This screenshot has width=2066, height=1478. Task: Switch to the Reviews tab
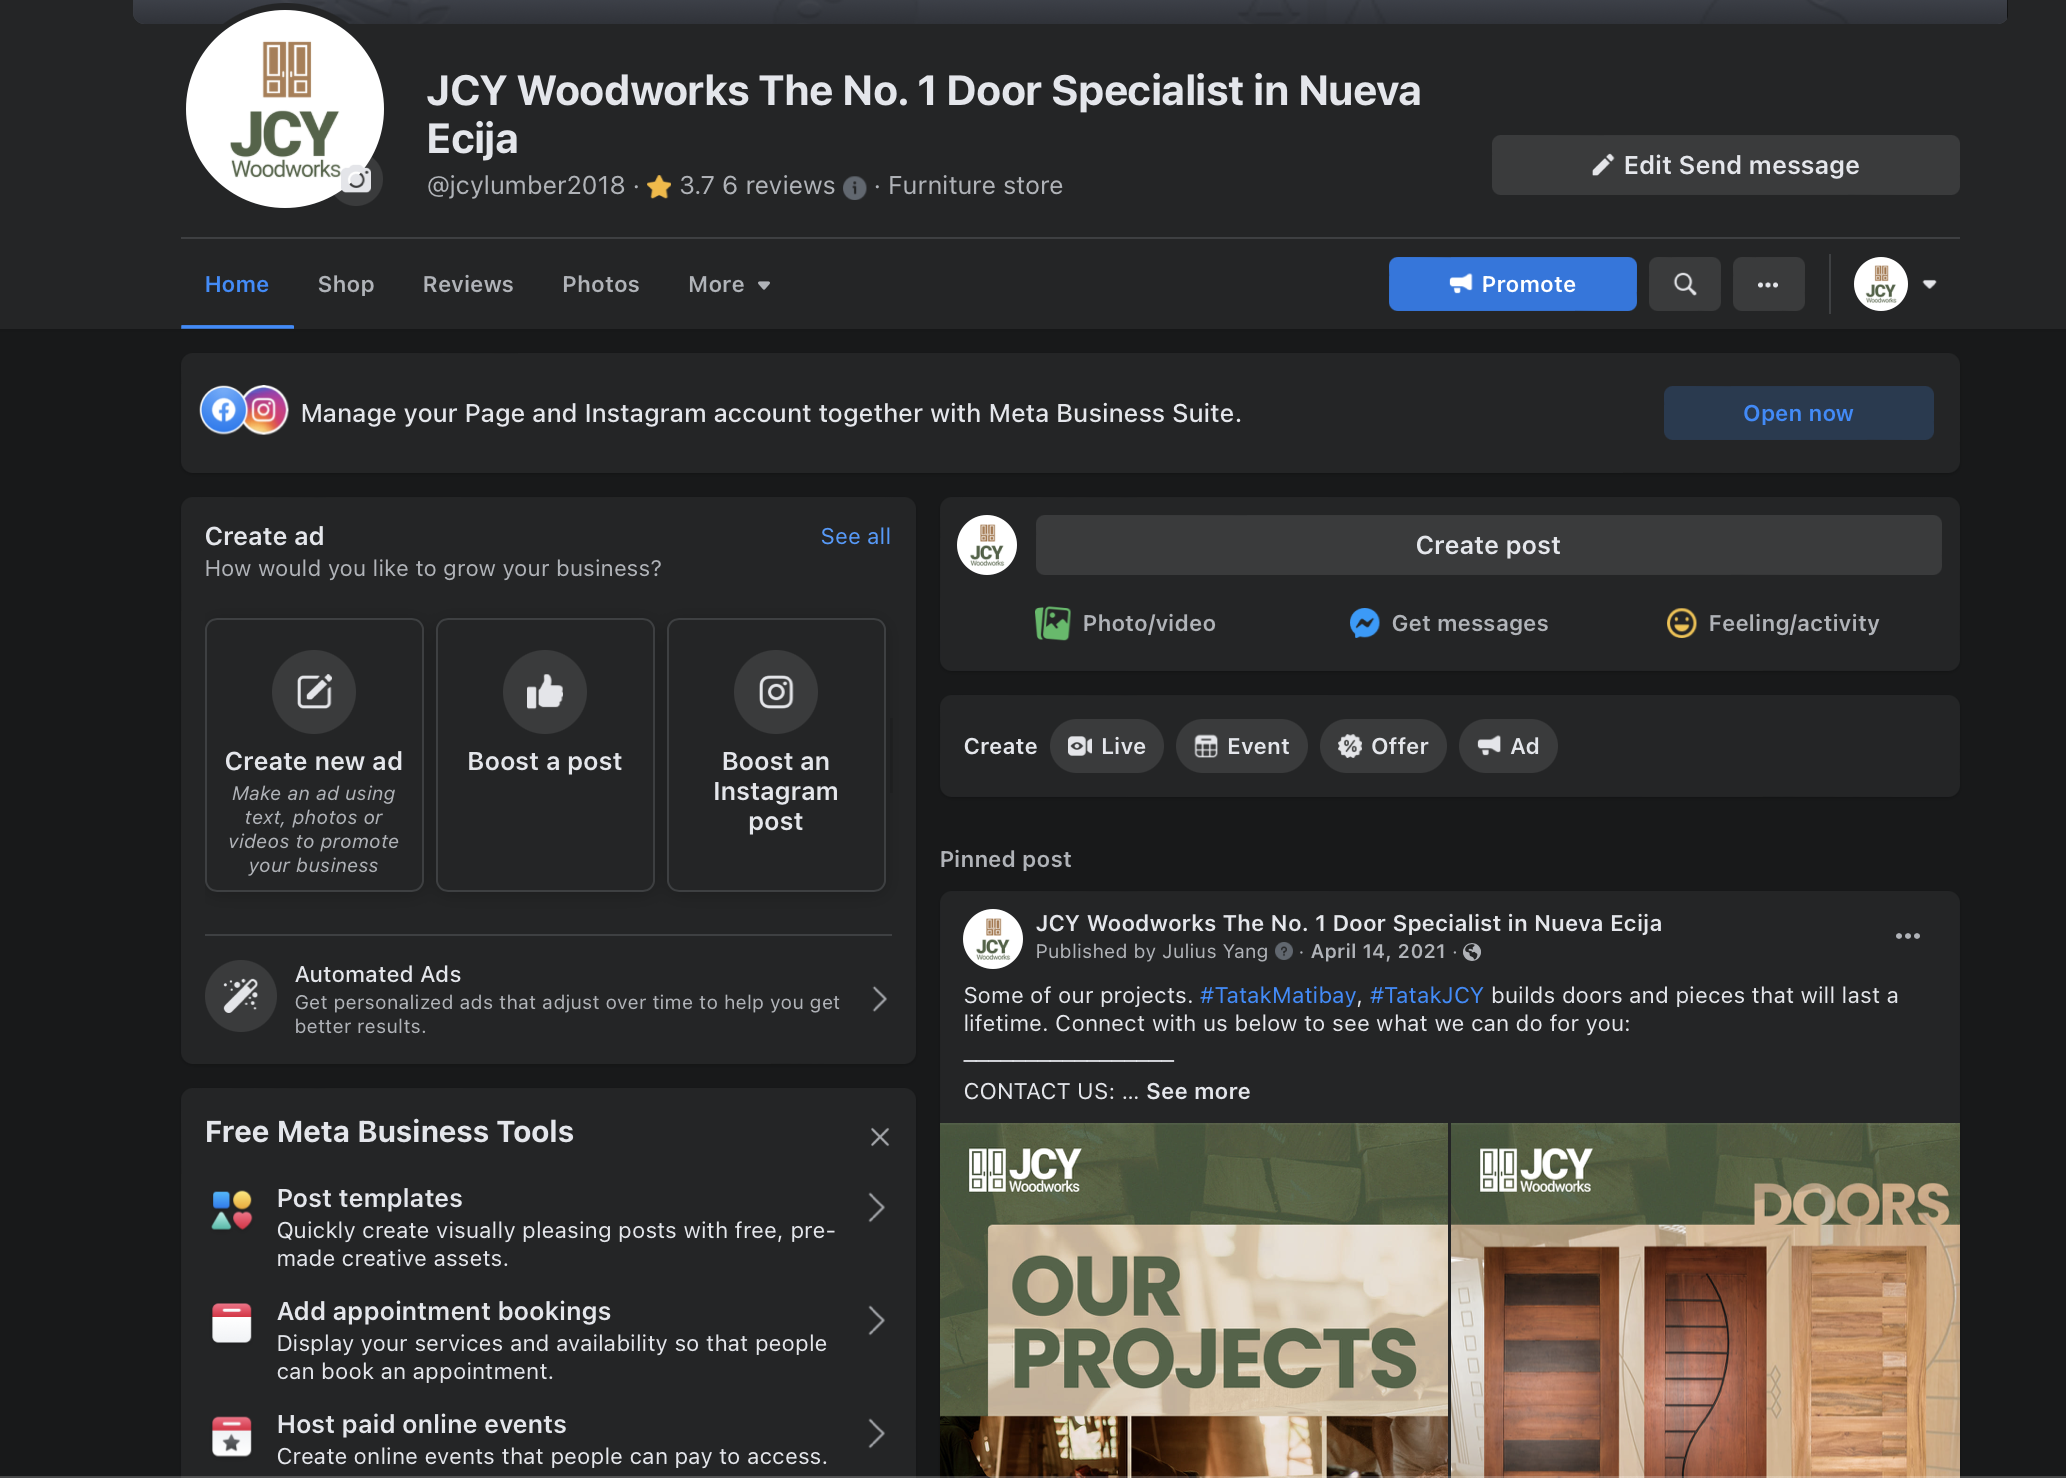click(467, 284)
